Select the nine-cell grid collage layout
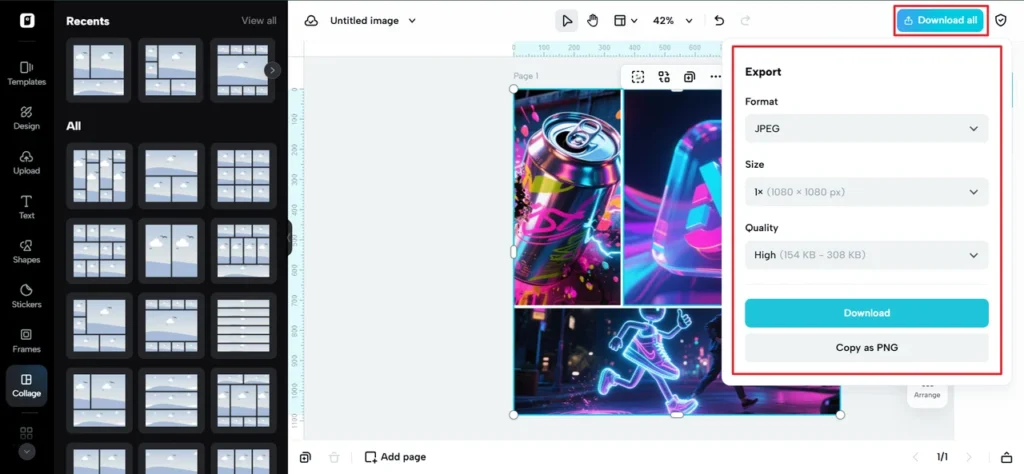 point(244,176)
